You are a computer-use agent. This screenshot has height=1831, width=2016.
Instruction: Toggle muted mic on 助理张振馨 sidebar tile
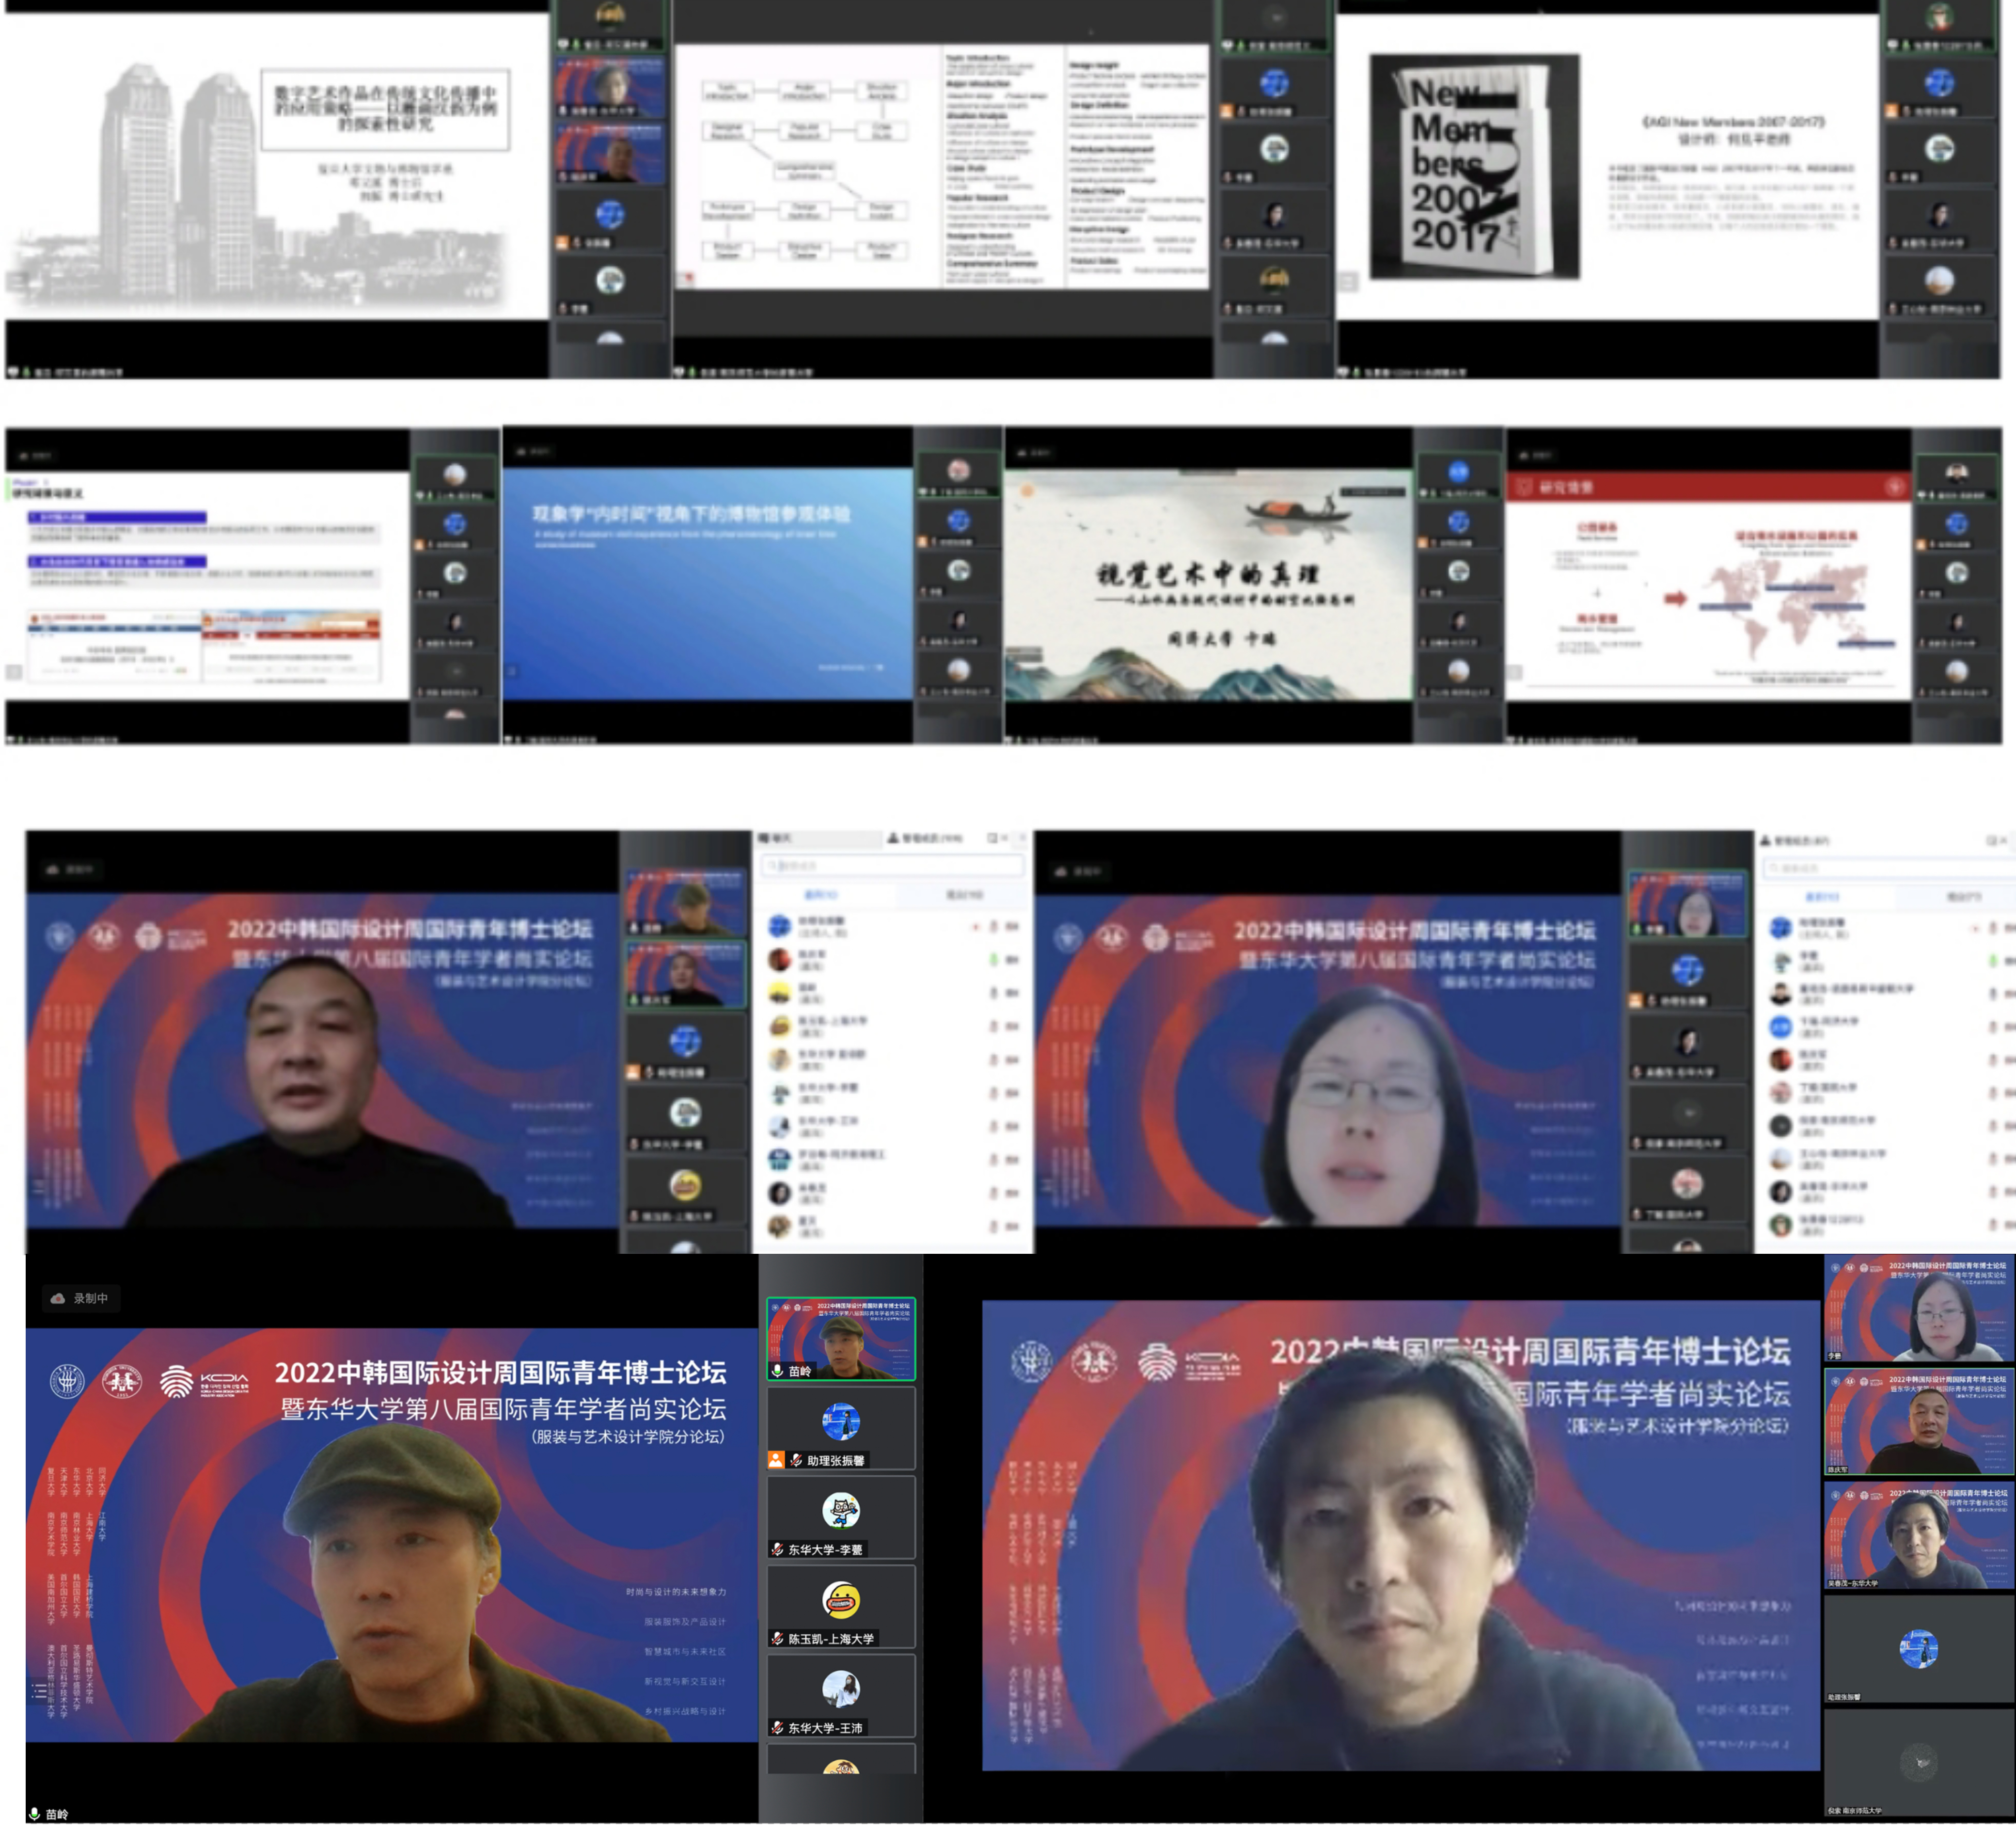pos(796,1459)
